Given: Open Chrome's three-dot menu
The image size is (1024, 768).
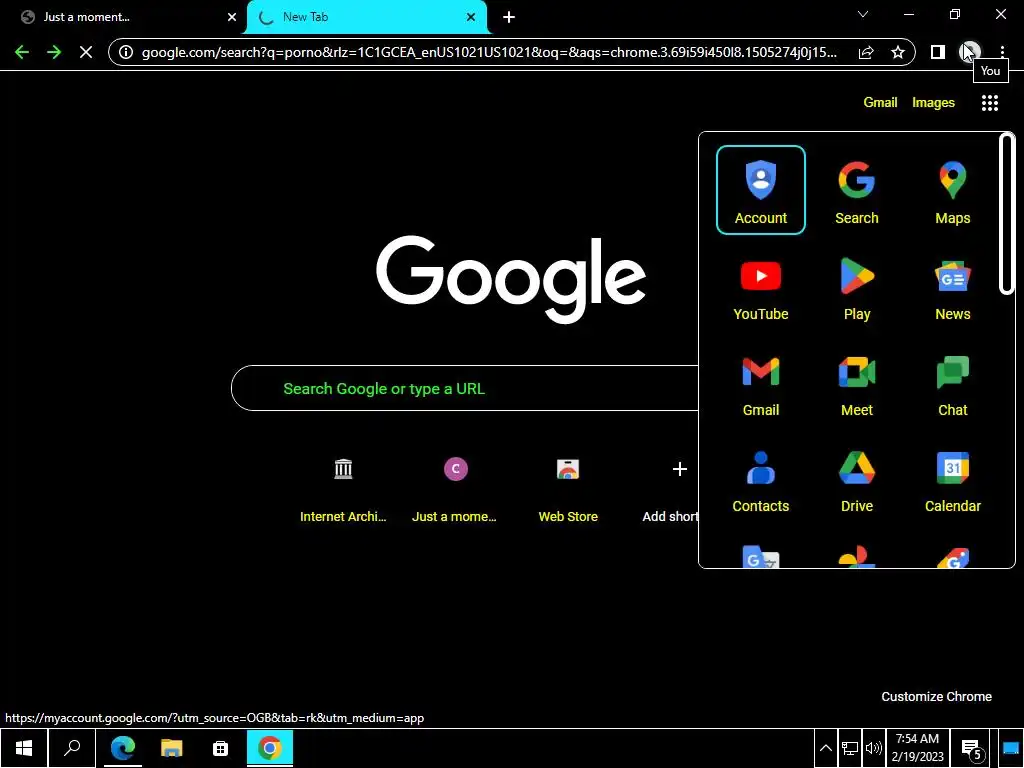Looking at the screenshot, I should [1002, 52].
